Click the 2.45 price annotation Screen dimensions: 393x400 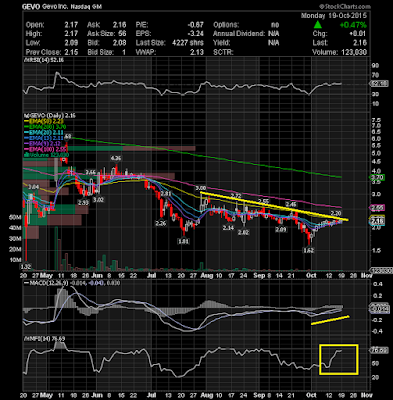coord(291,204)
